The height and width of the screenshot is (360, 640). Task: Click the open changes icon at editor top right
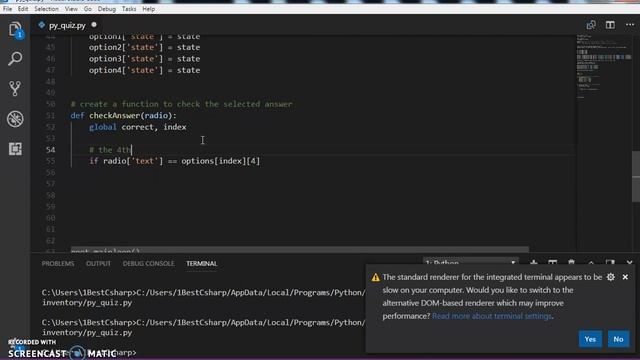(591, 25)
